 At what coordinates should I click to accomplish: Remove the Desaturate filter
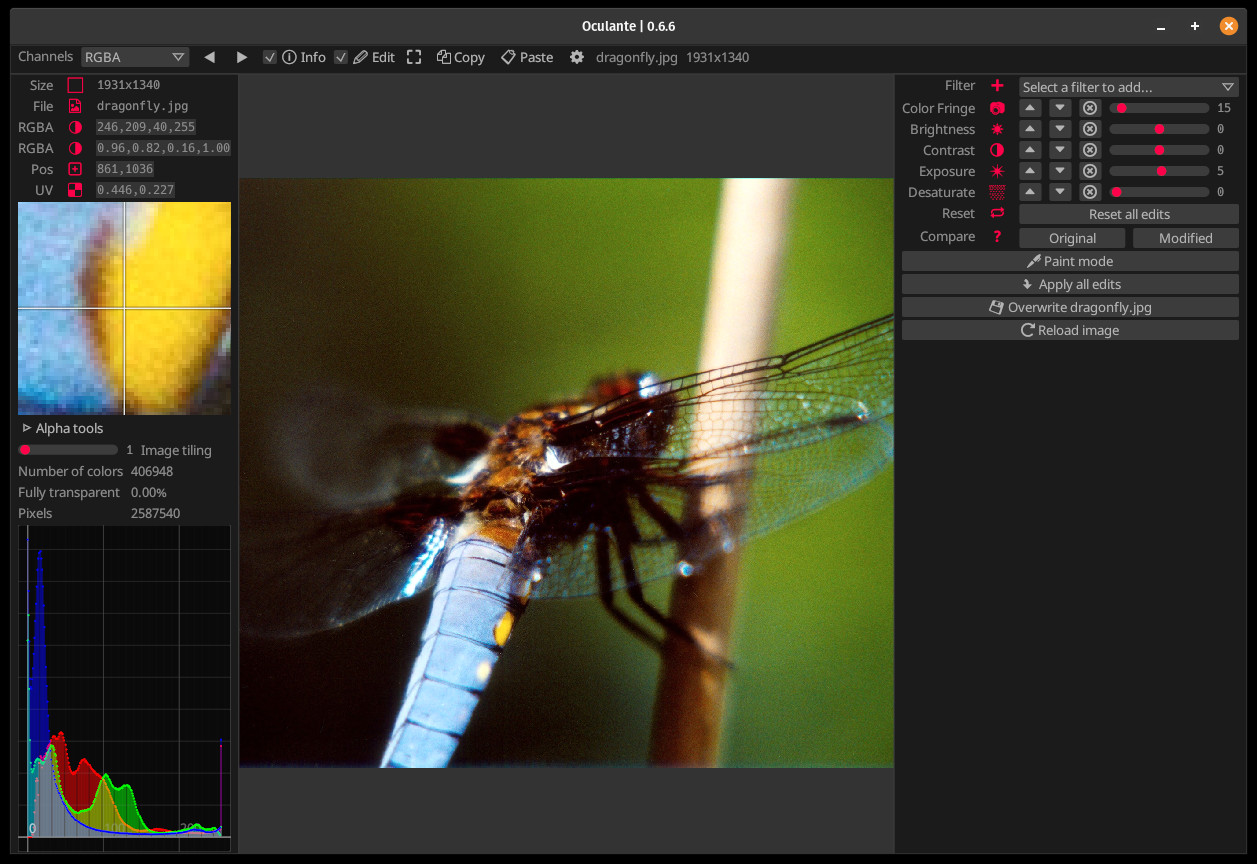pos(1090,192)
